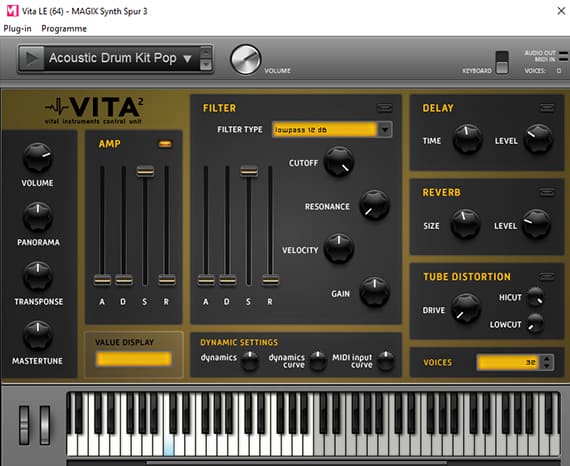
Task: Click the preset play button
Action: coord(32,58)
